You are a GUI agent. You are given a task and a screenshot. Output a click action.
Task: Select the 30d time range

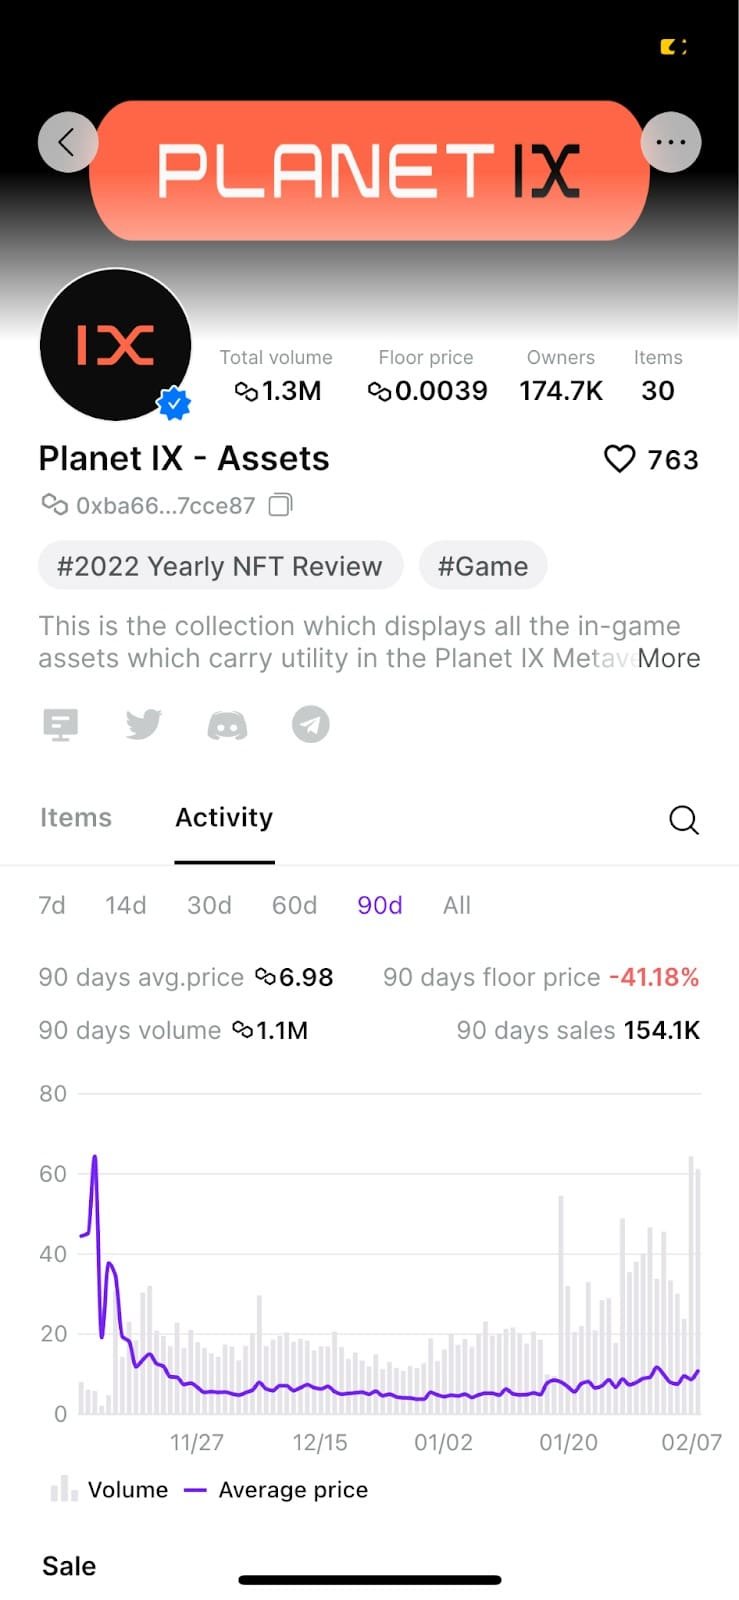(x=209, y=905)
